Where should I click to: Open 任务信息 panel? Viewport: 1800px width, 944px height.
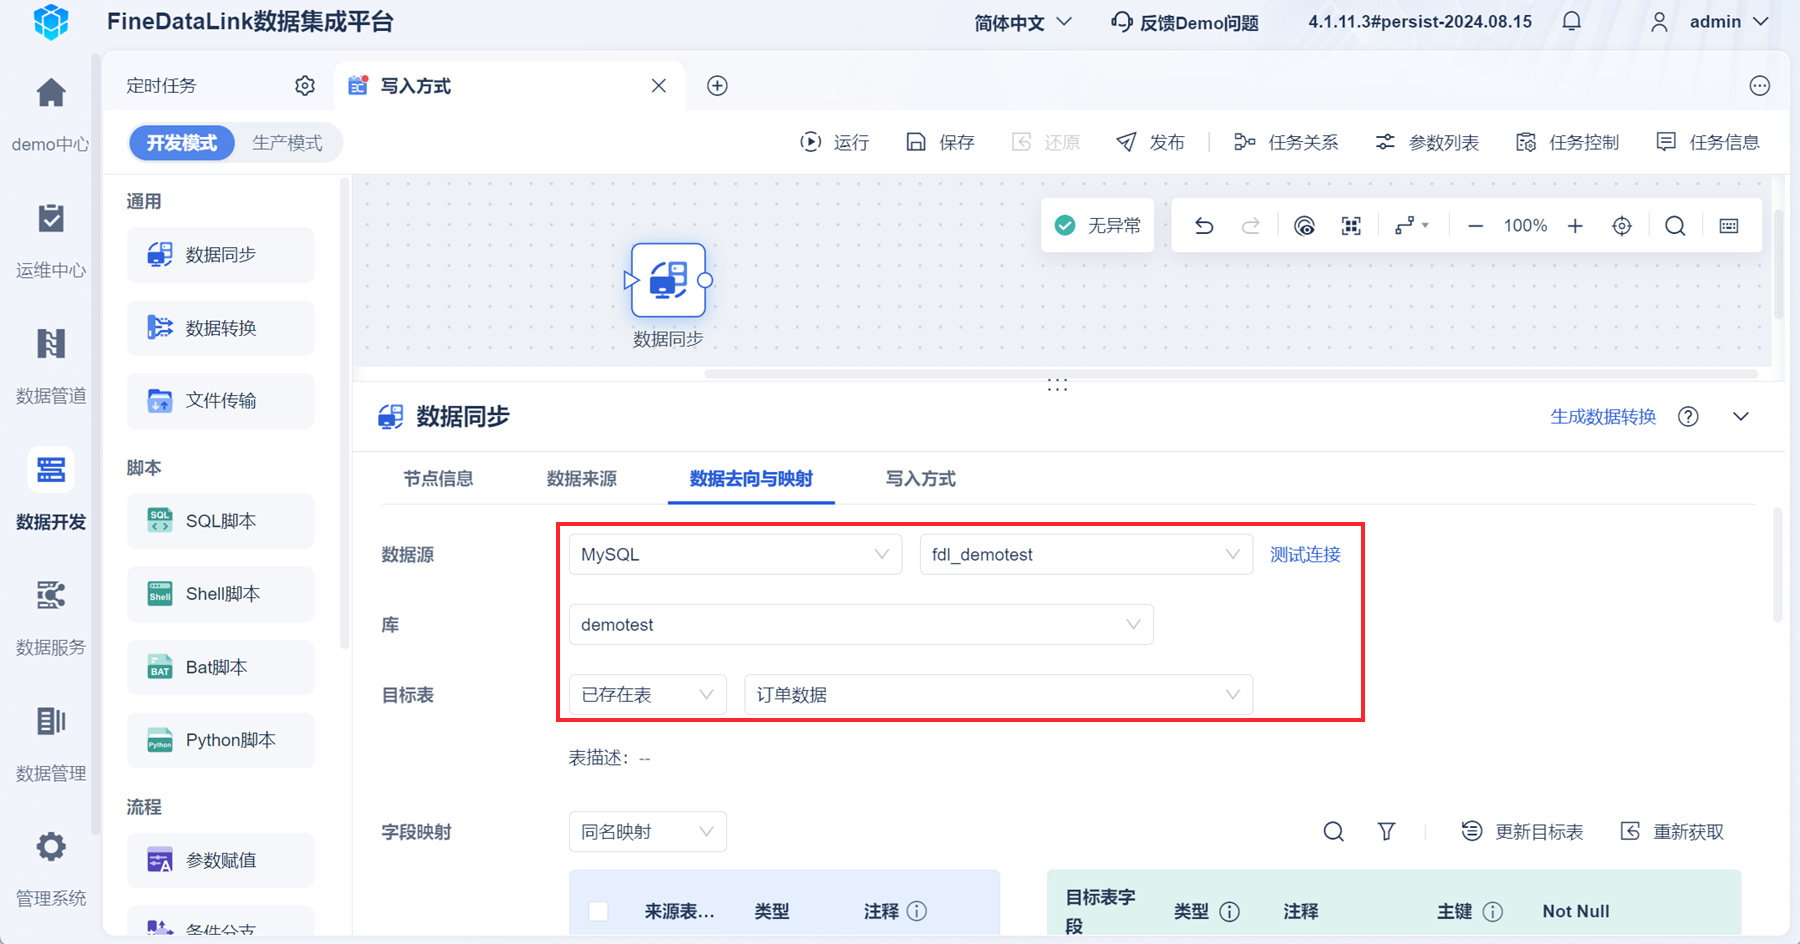(x=1708, y=143)
